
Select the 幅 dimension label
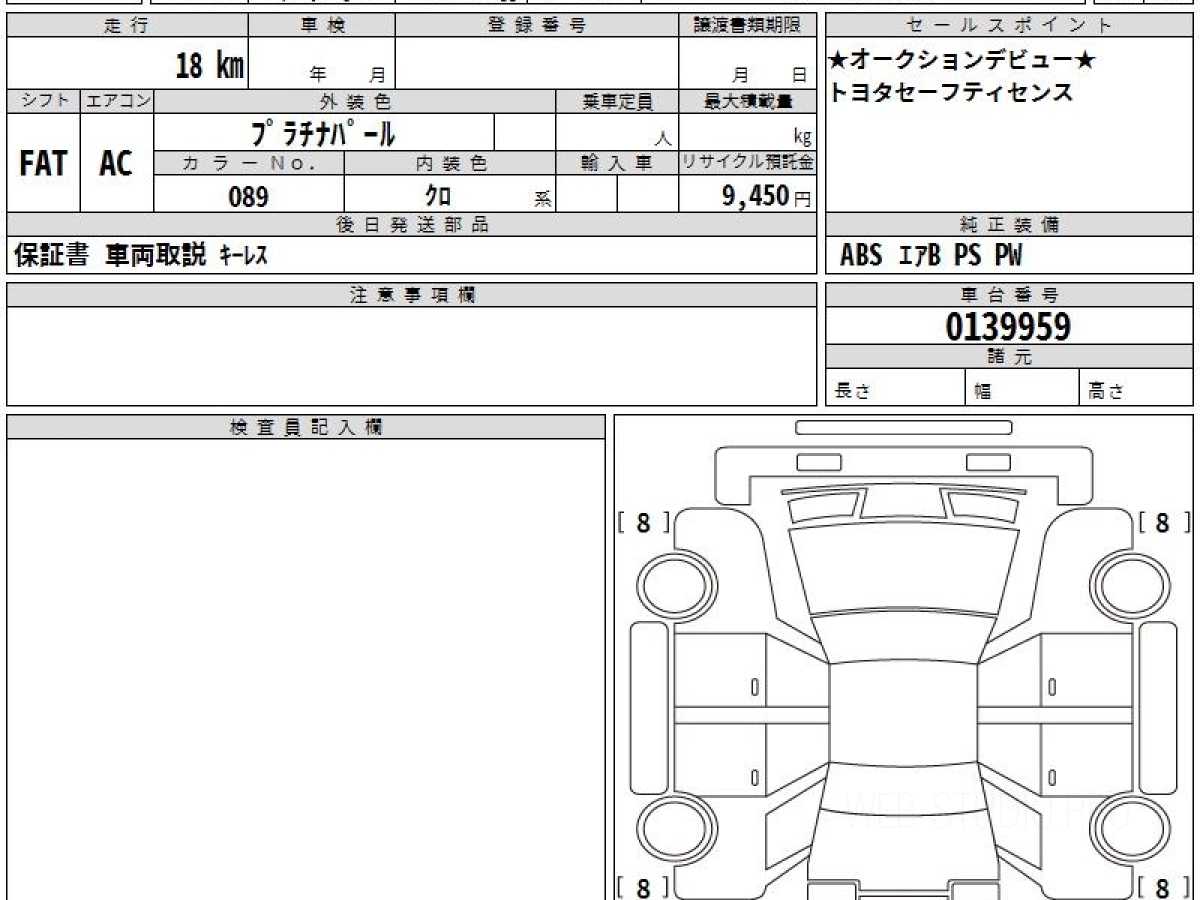tap(984, 392)
